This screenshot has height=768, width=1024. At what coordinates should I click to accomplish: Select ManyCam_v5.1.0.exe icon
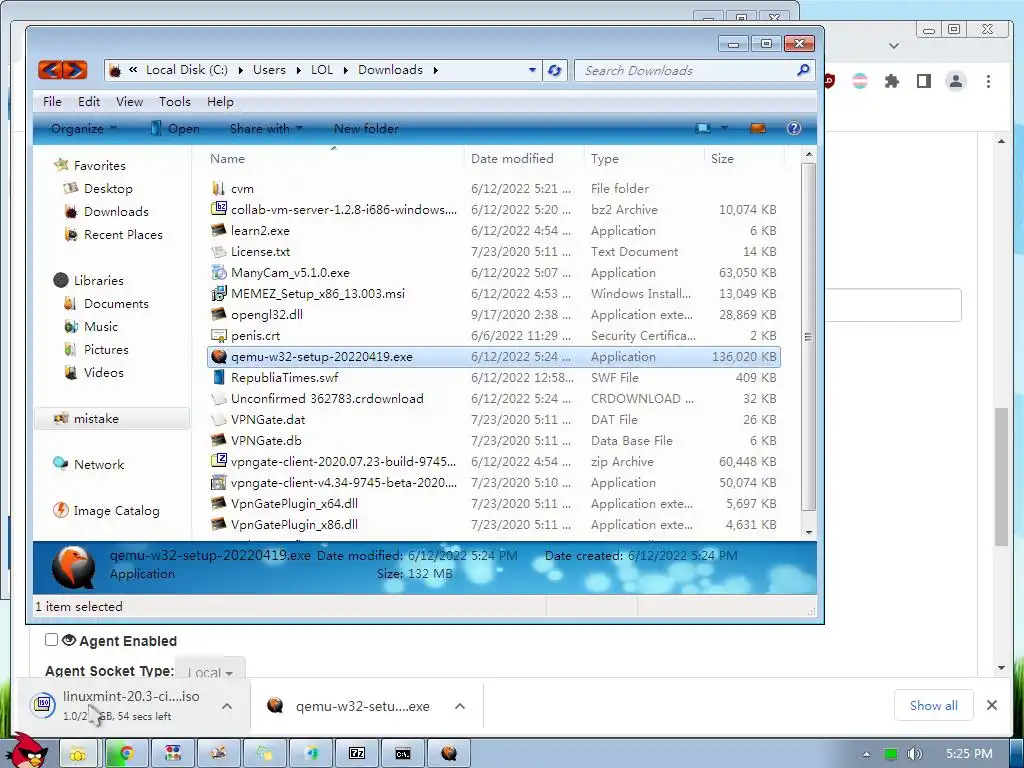[219, 272]
